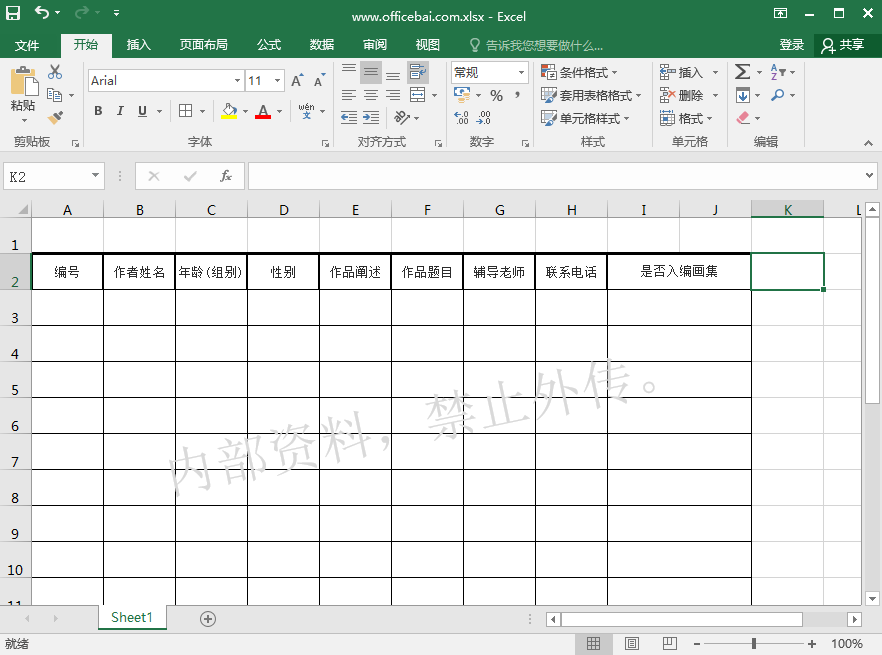Click in the formula bar

pyautogui.click(x=554, y=176)
